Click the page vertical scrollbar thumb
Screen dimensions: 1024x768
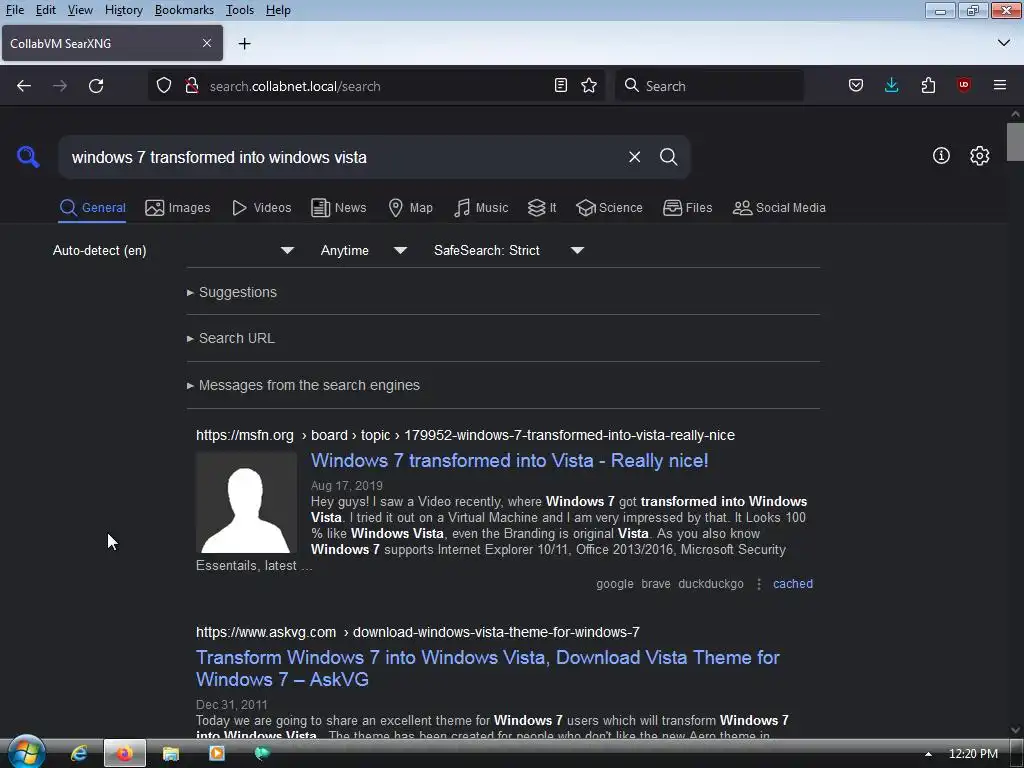(x=1015, y=142)
